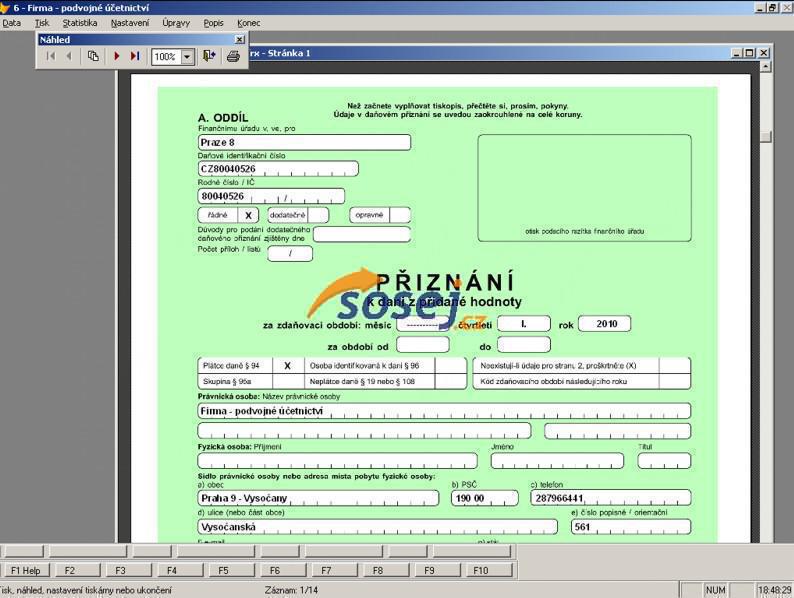The image size is (794, 598).
Task: Toggle the opravné checkbox
Action: coord(401,215)
